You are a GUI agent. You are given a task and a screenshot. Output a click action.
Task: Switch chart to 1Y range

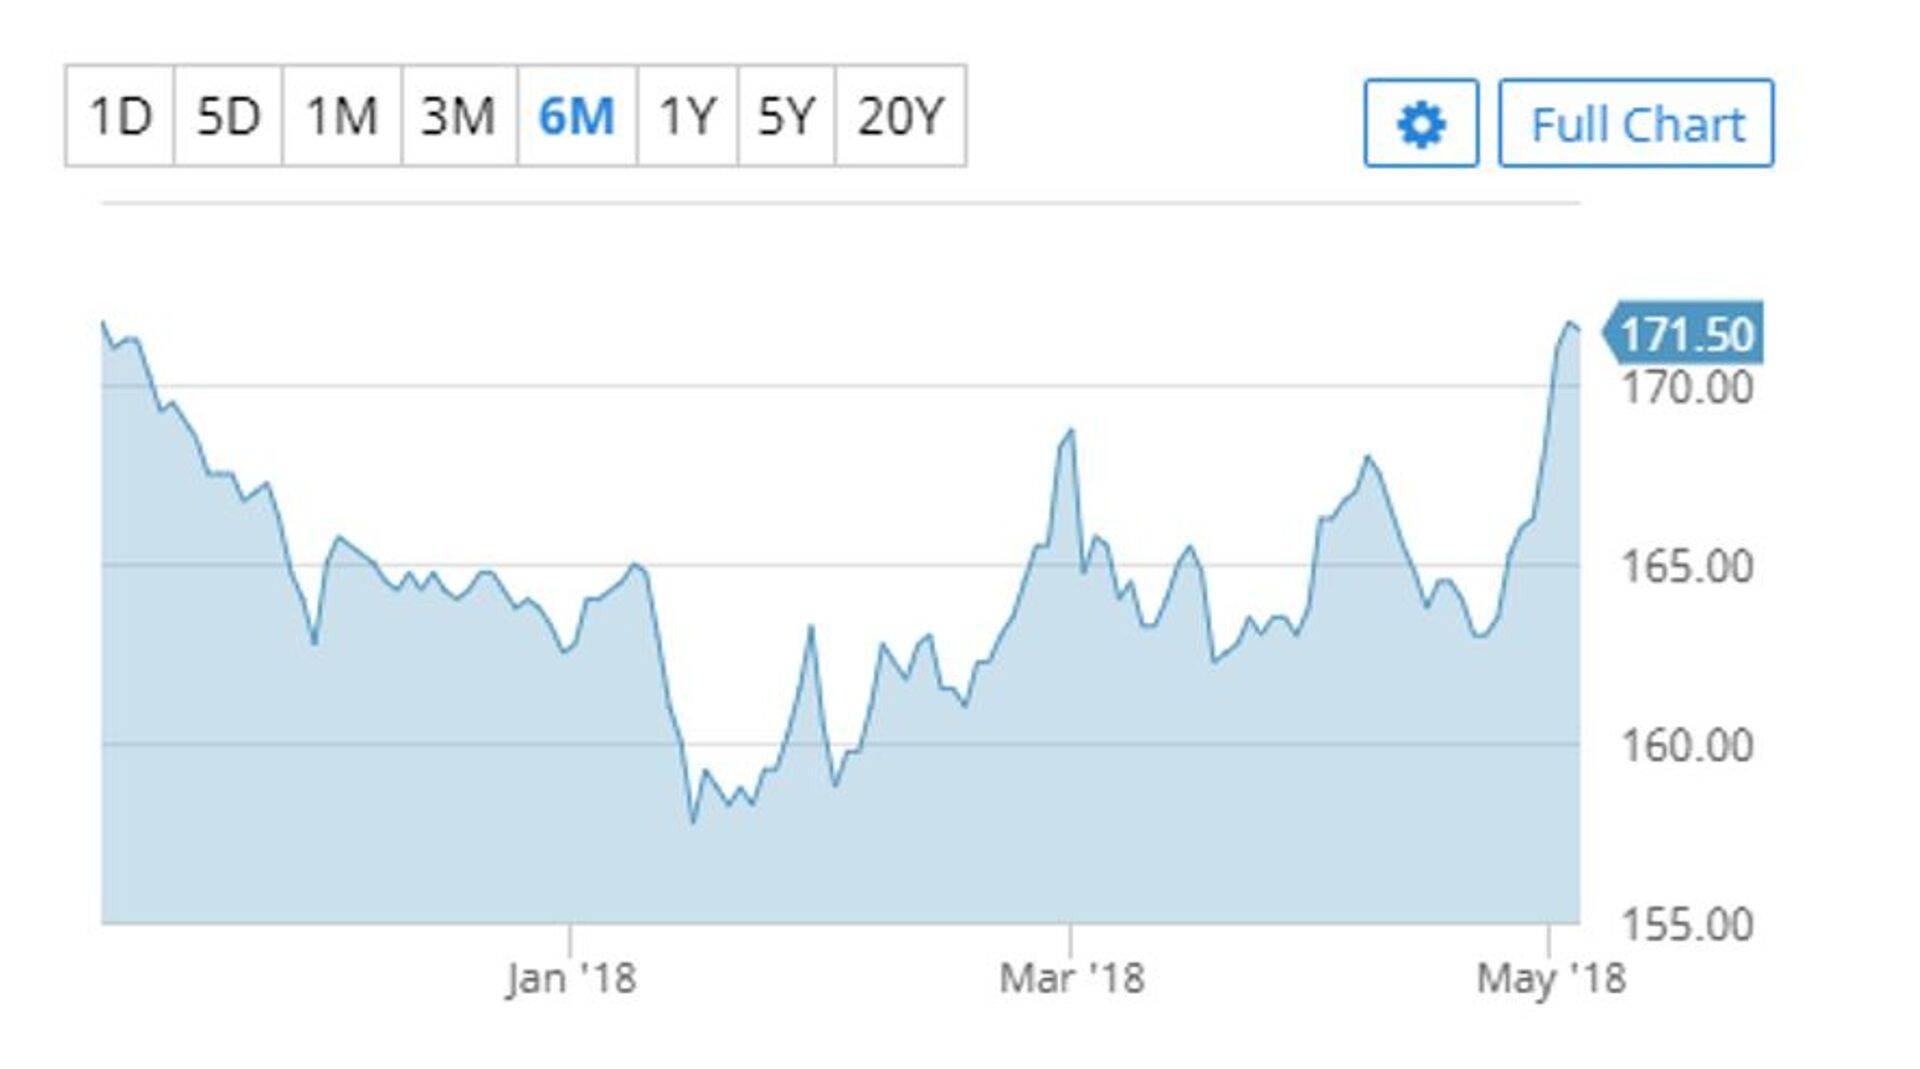point(687,116)
